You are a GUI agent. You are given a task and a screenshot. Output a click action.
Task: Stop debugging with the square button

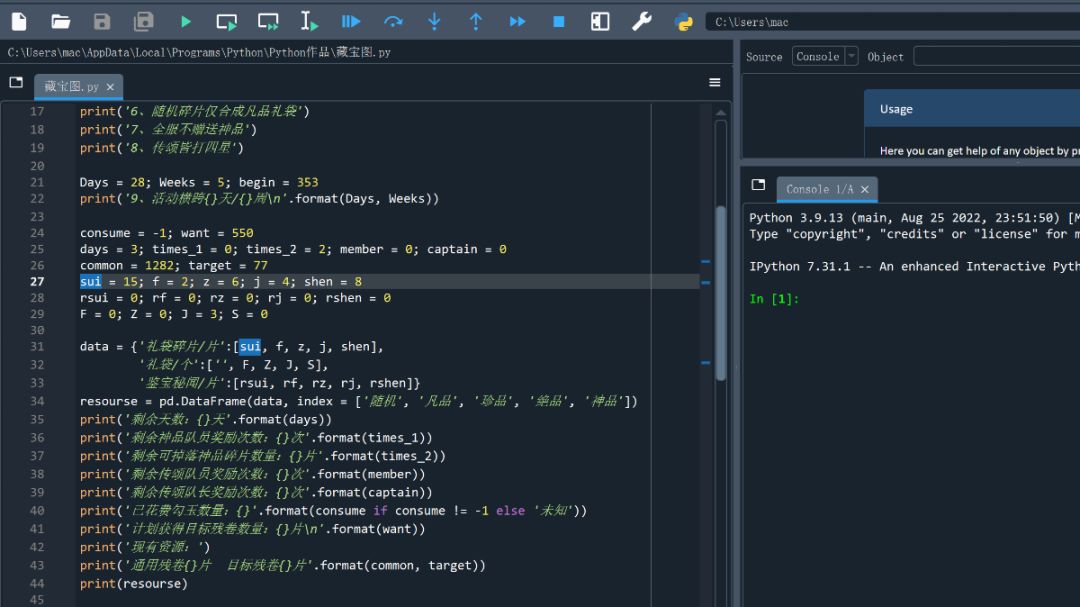tap(559, 21)
